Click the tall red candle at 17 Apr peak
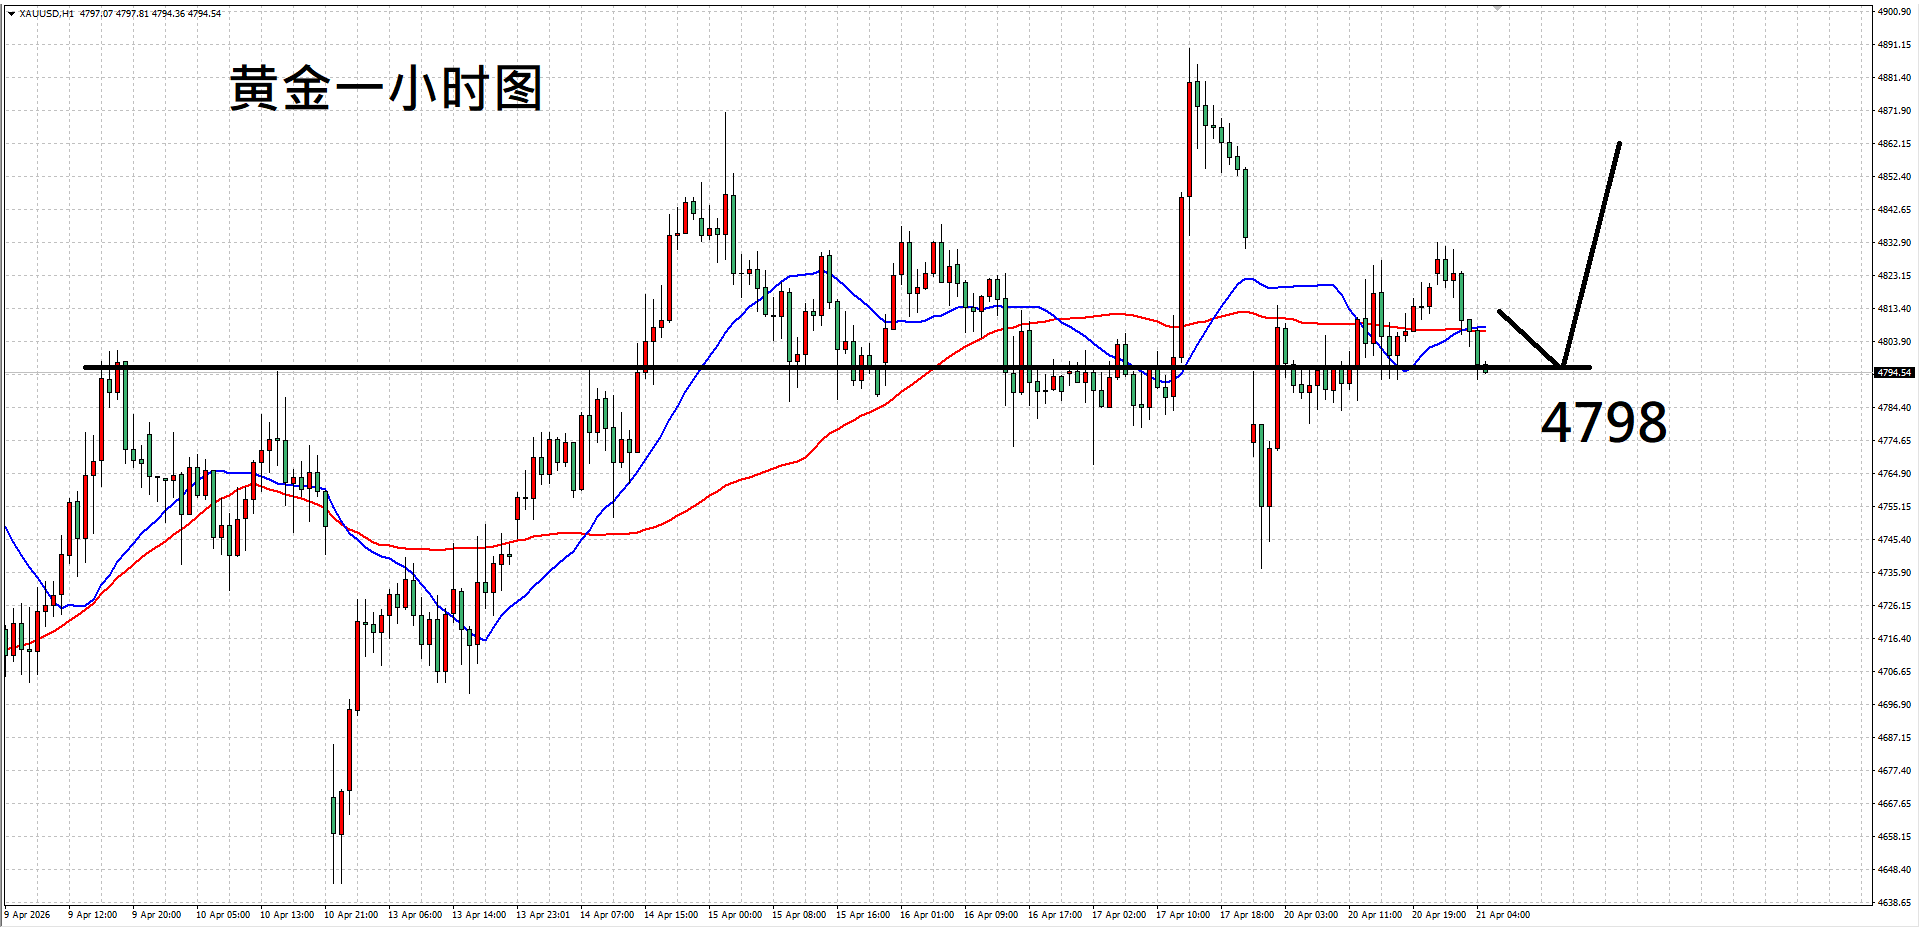 (1189, 140)
